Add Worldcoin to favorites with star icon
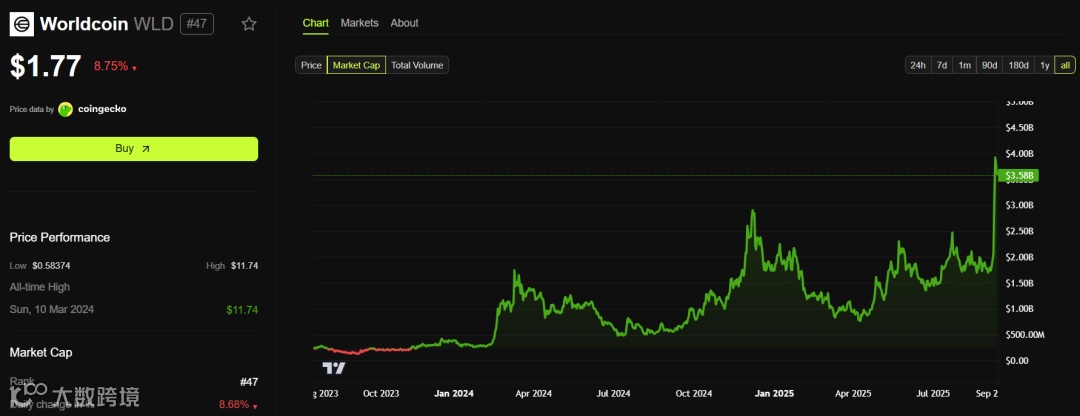Viewport: 1080px width, 416px height. click(x=249, y=24)
